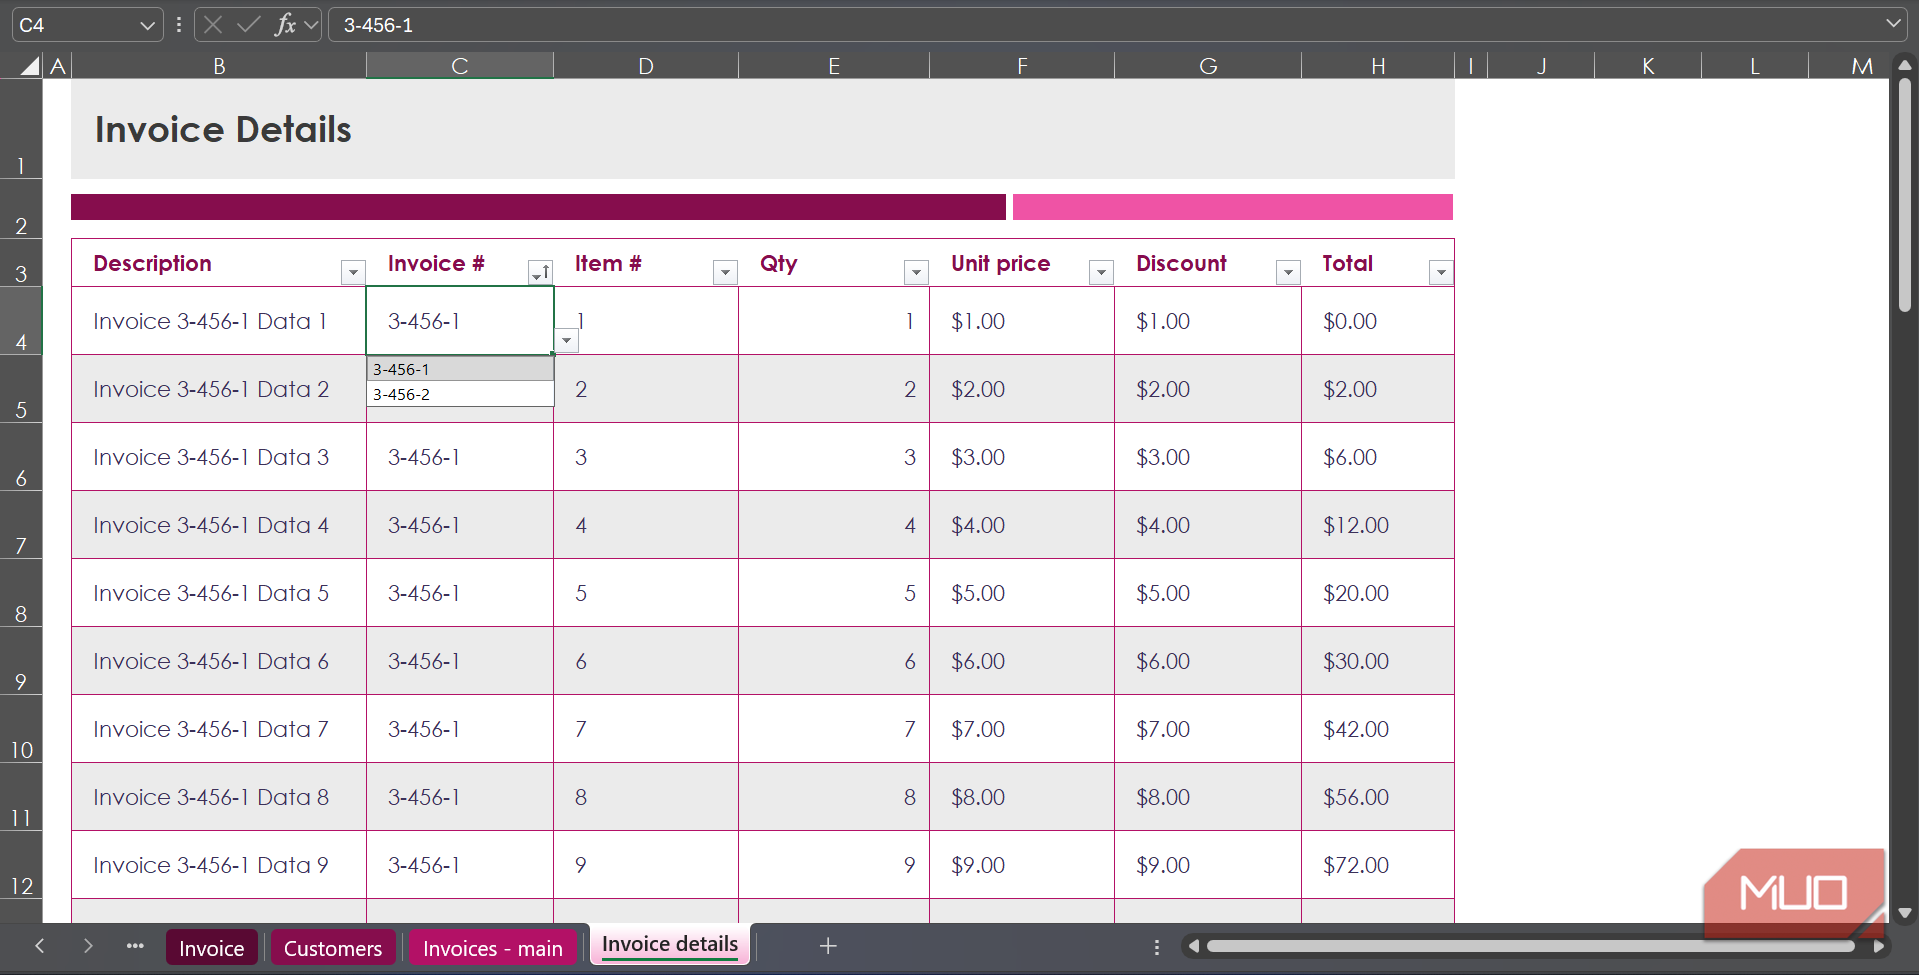Open the Discount column filter dropdown

point(1288,272)
